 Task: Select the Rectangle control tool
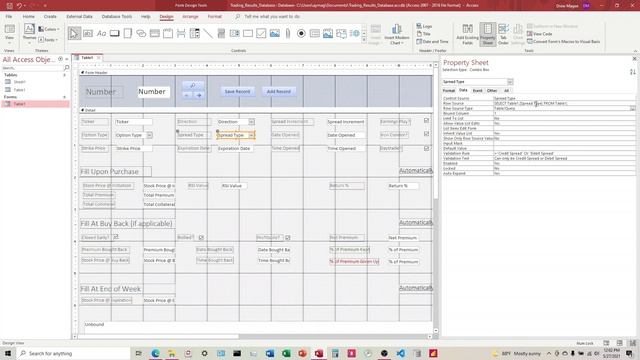[x=248, y=33]
